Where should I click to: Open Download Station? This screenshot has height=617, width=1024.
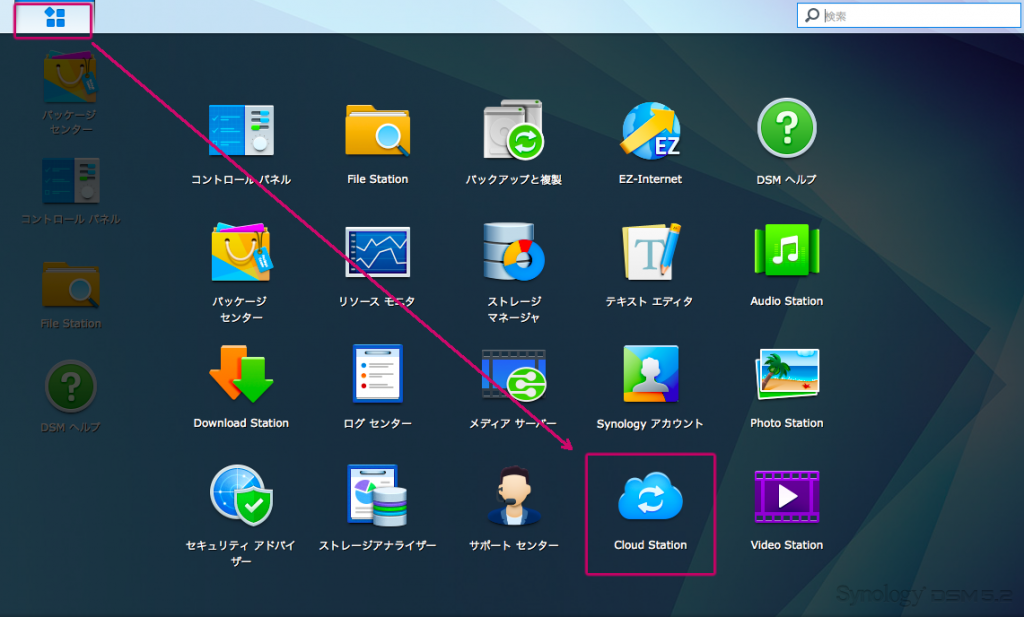coord(241,374)
